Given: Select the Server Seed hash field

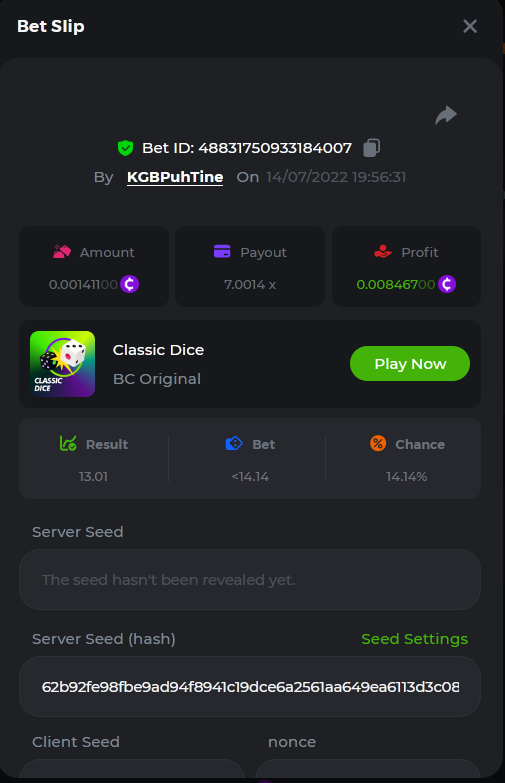Looking at the screenshot, I should (250, 687).
